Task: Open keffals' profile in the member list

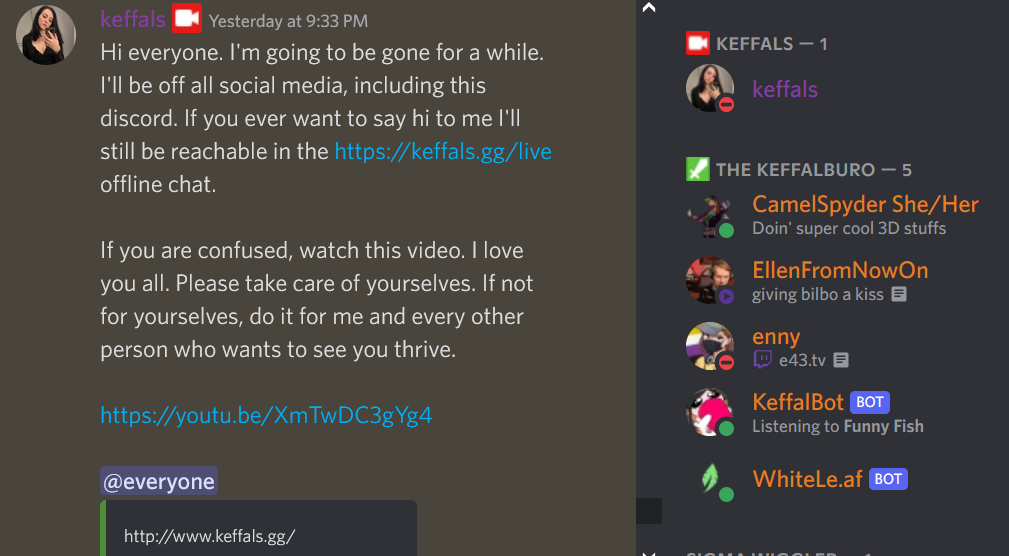Action: click(784, 89)
